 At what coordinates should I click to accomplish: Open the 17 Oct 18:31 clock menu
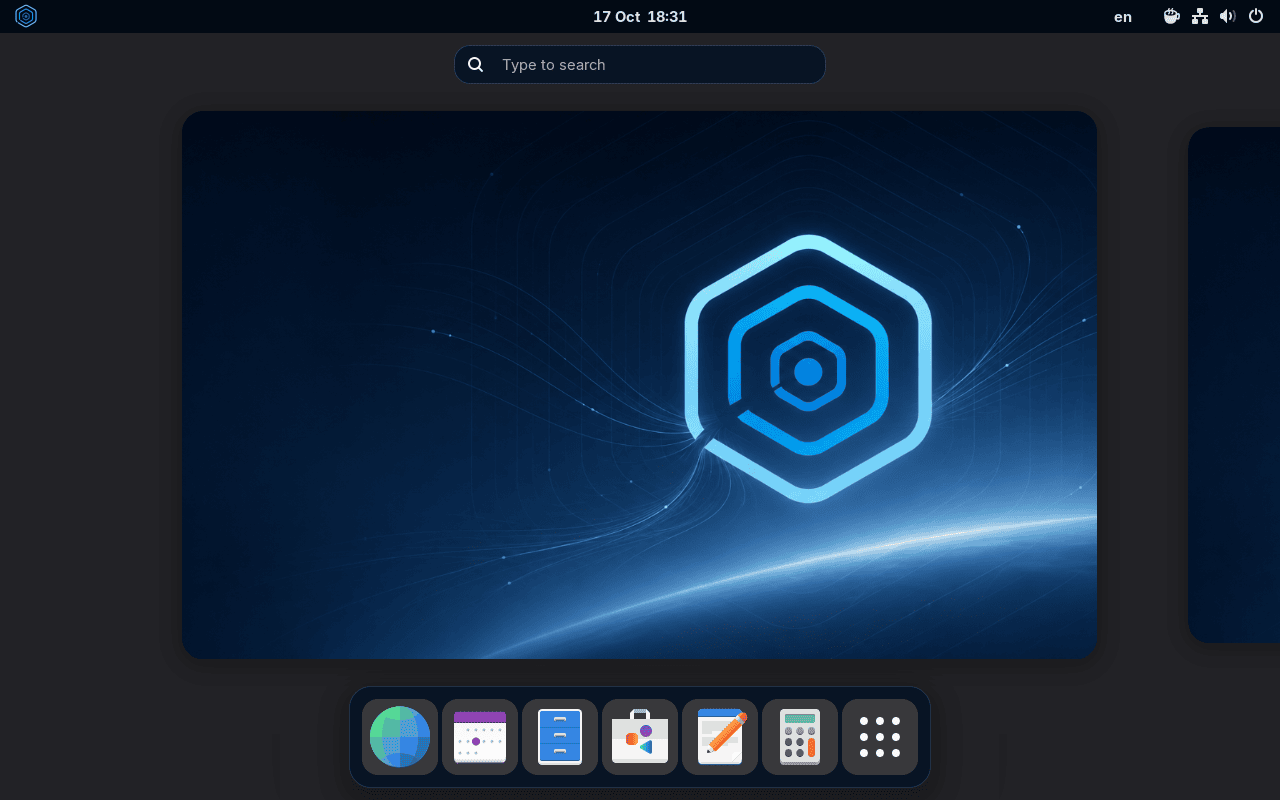pyautogui.click(x=640, y=16)
